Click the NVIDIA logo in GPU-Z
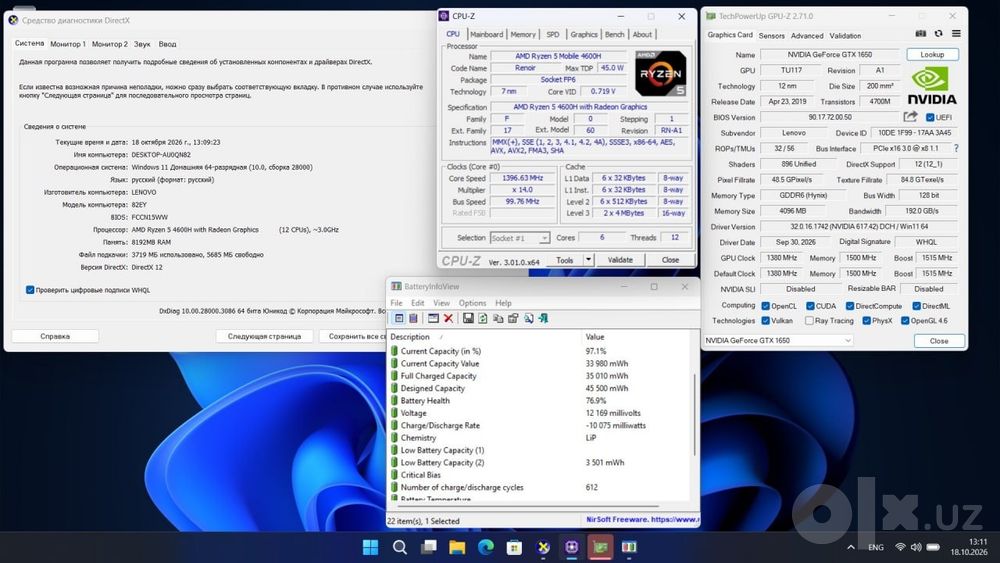The image size is (1000, 563). (x=932, y=85)
